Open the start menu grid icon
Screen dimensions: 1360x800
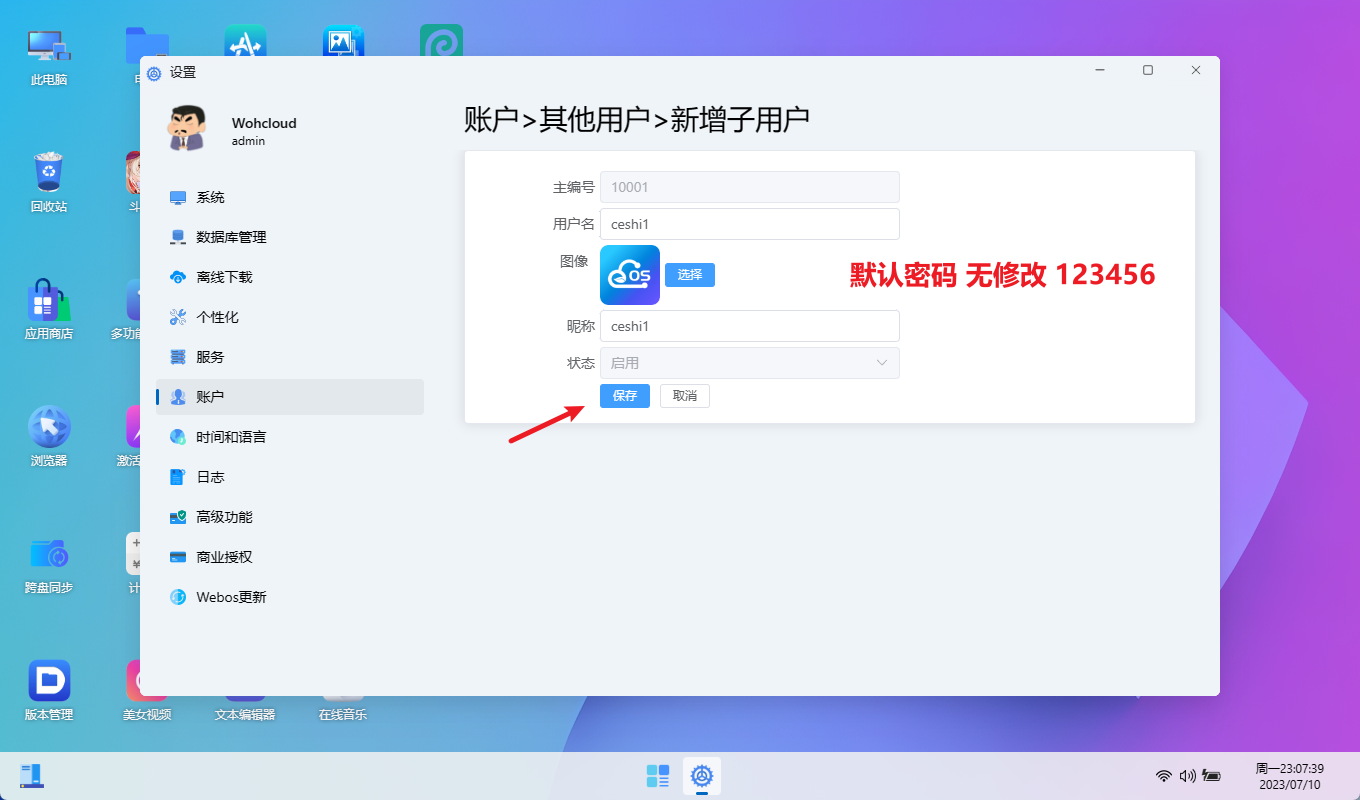pyautogui.click(x=658, y=775)
